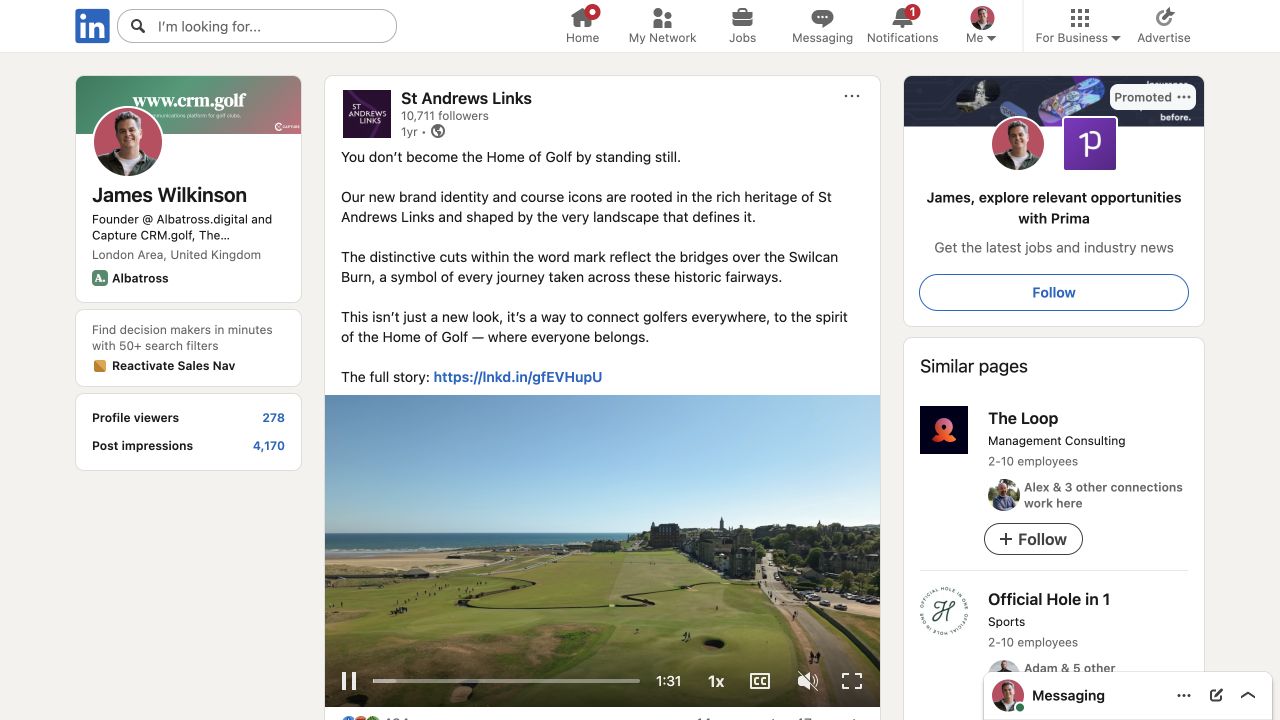Unmute the video sound

pos(807,681)
